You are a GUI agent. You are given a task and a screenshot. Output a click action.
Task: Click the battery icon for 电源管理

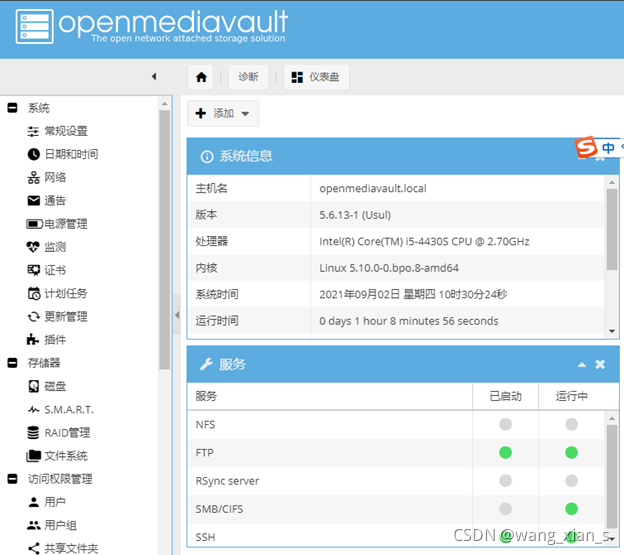35,224
